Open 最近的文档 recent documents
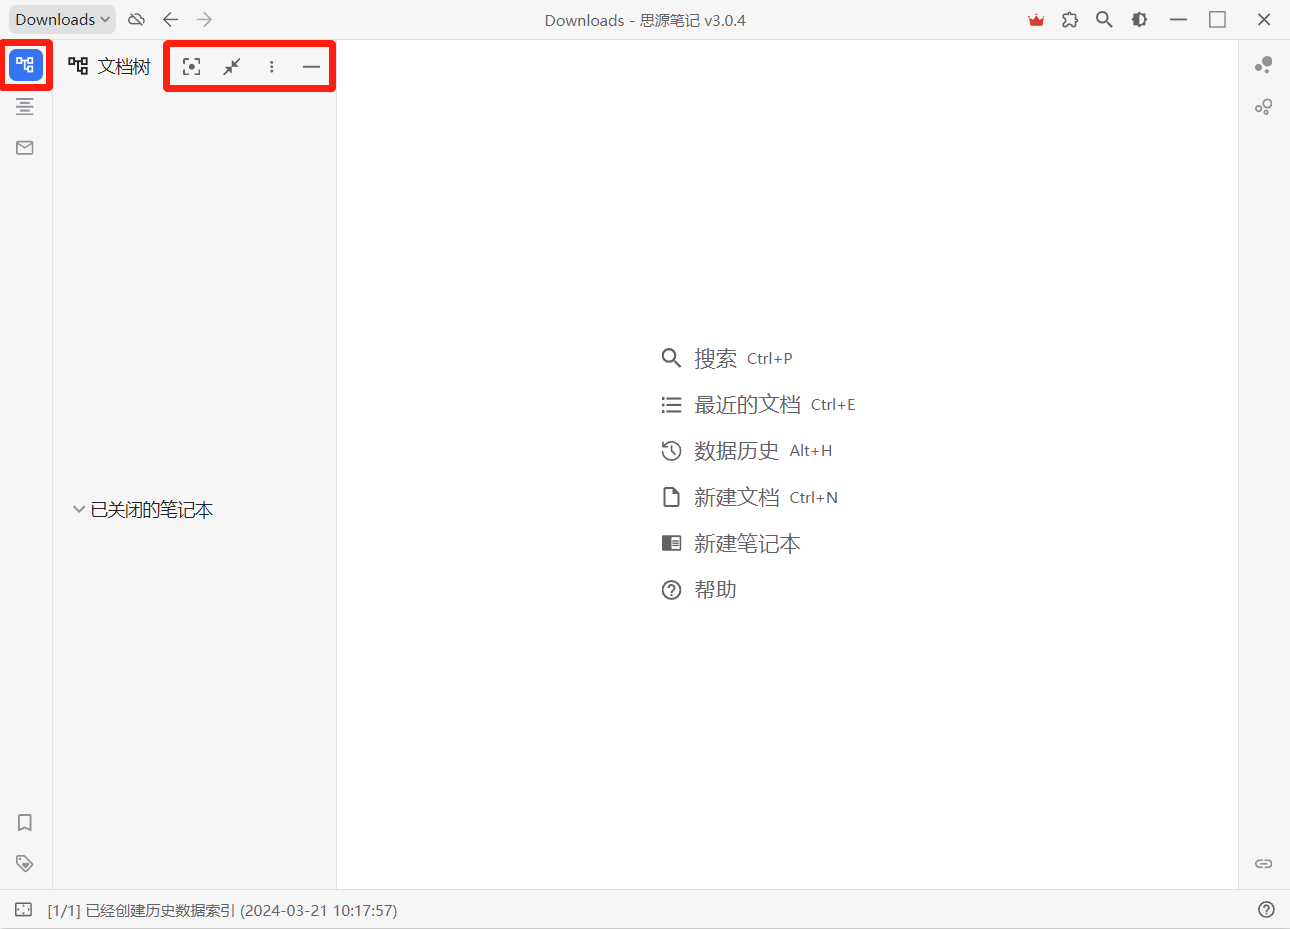1290x929 pixels. click(x=758, y=404)
